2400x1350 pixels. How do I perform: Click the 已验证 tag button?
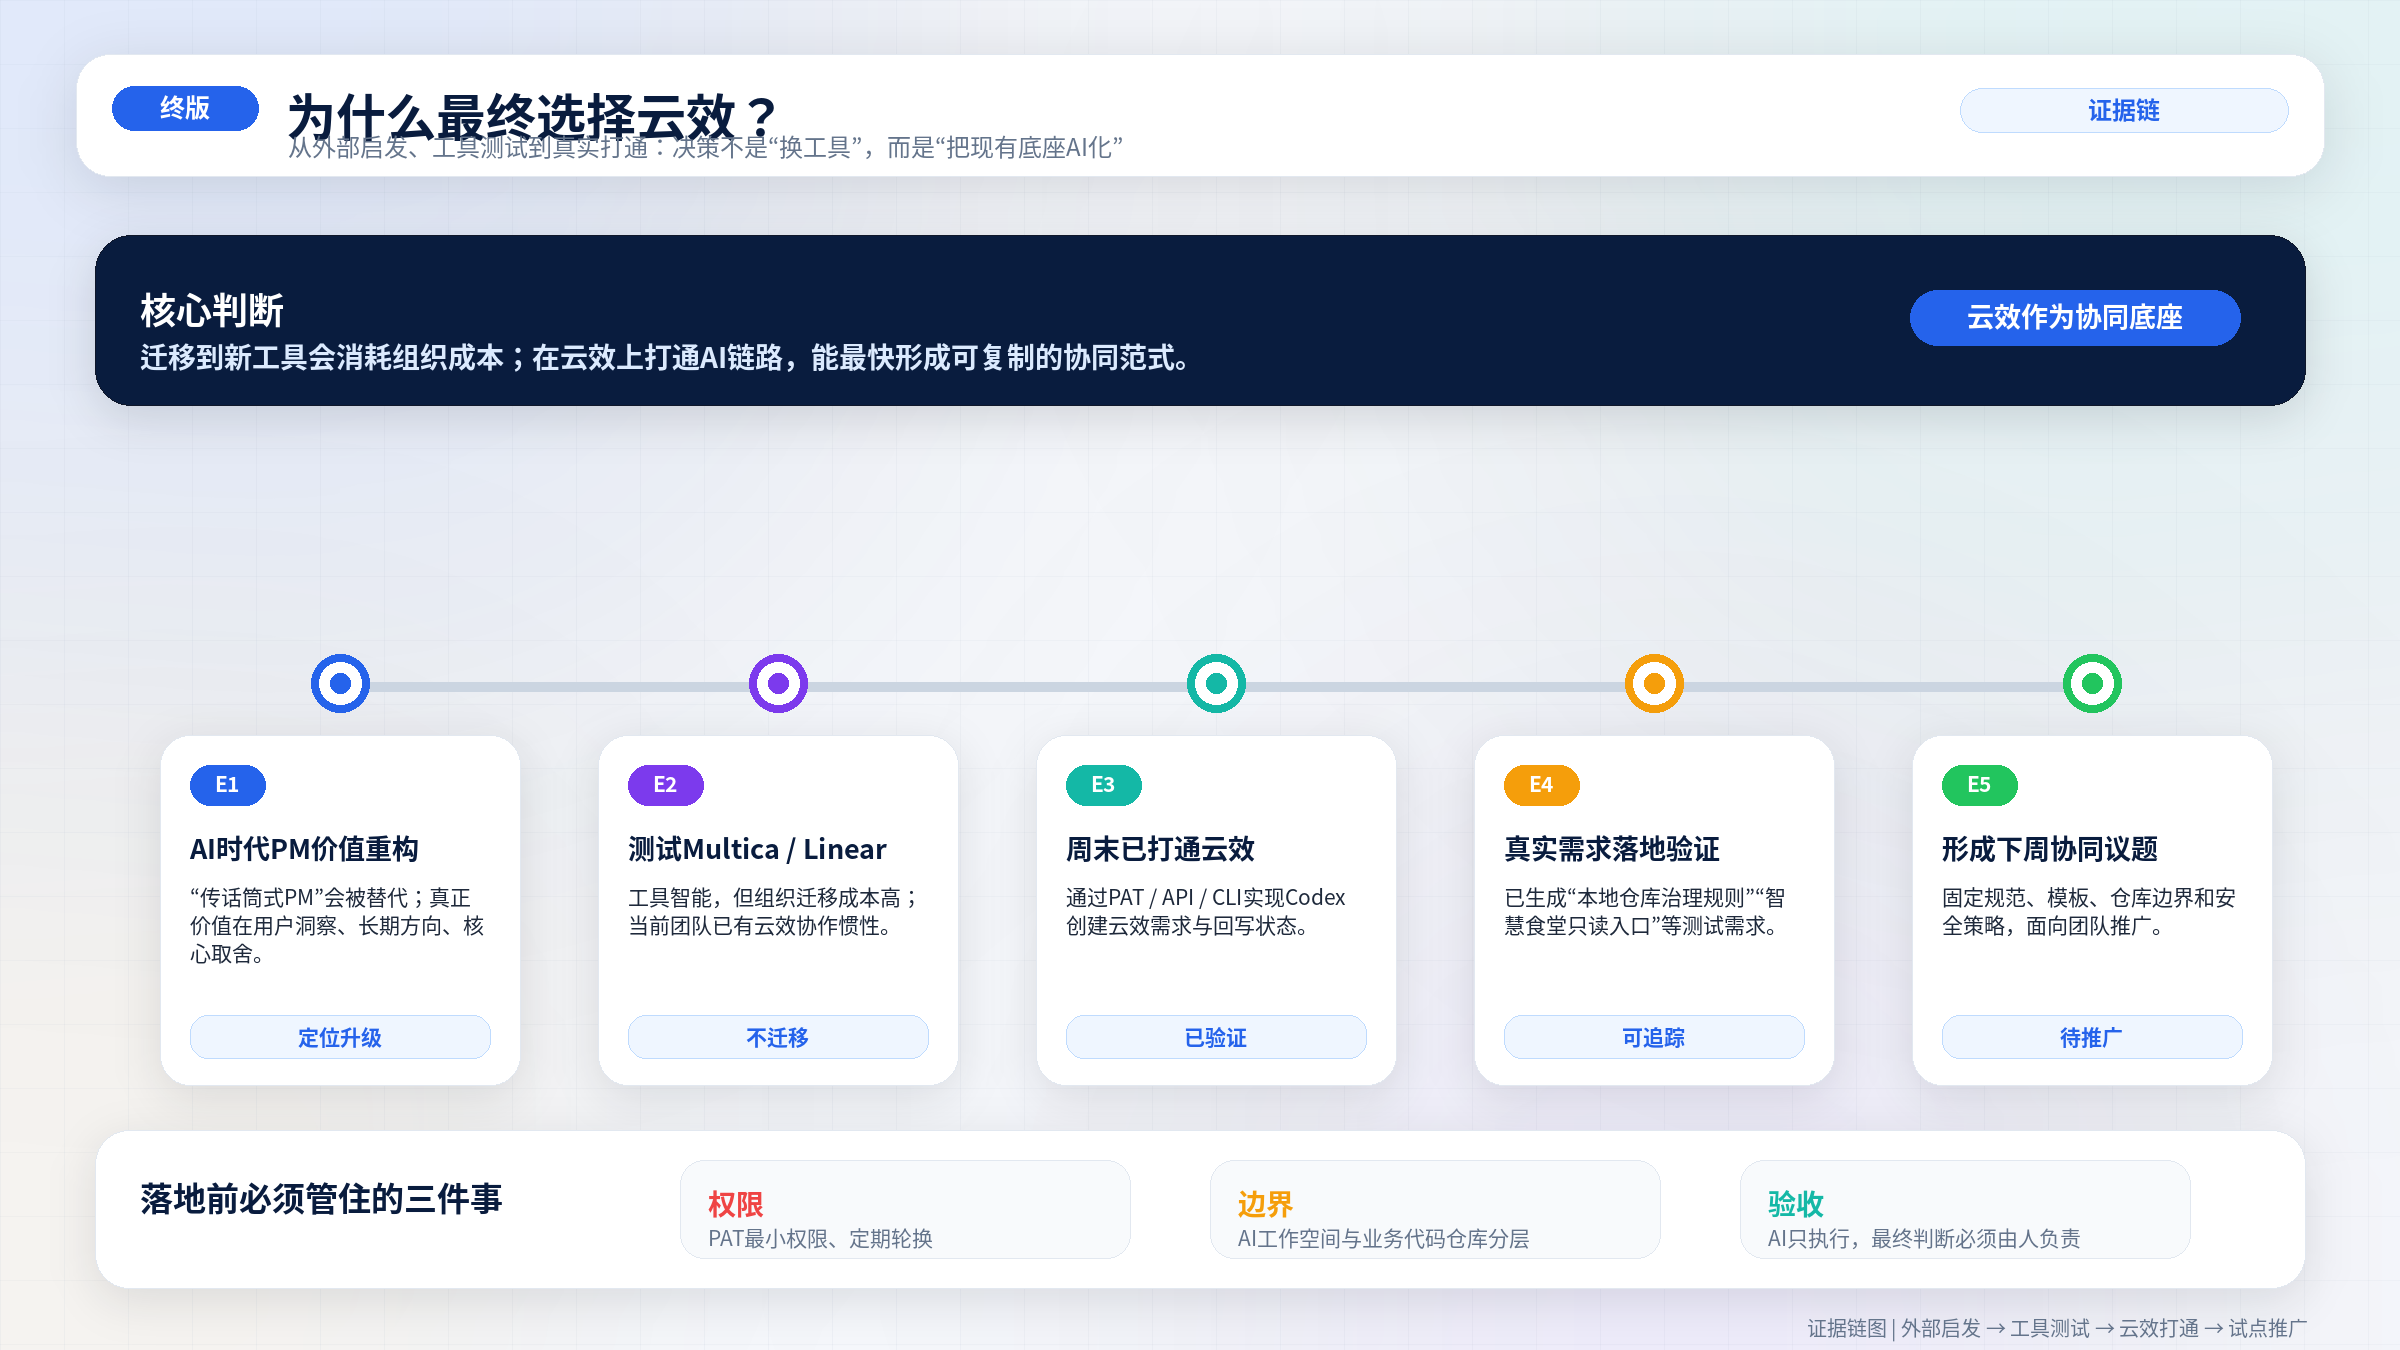tap(1216, 1037)
